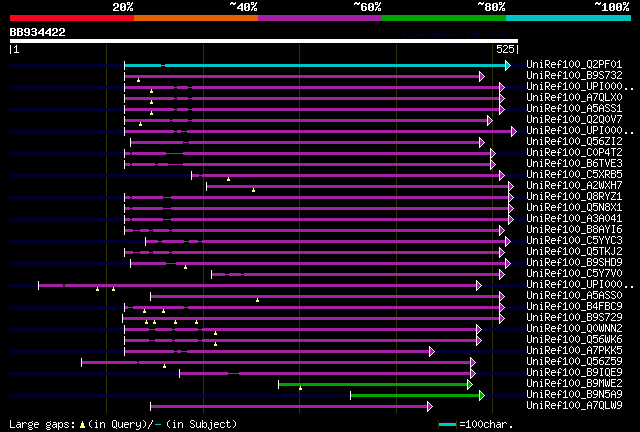The height and width of the screenshot is (432, 640).
Task: Click the yellow gap marker under the Q2Q0V7 bar
Action: 140,124
